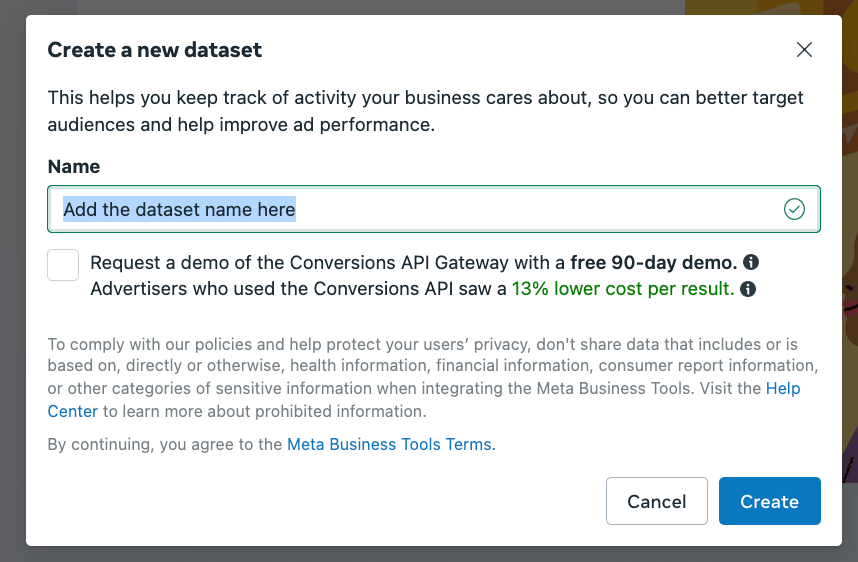
Task: Close the Create a new dataset dialog
Action: pyautogui.click(x=804, y=50)
